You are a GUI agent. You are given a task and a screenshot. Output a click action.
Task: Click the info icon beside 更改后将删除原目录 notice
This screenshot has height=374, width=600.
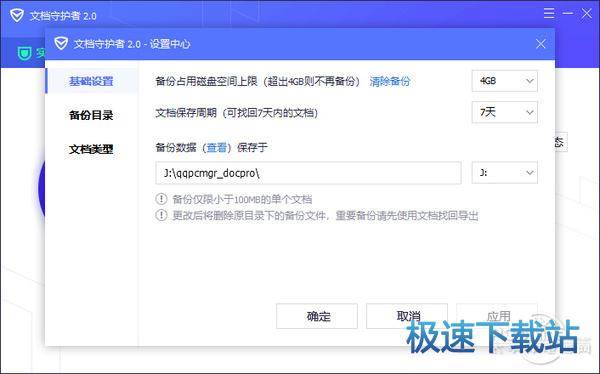point(161,215)
